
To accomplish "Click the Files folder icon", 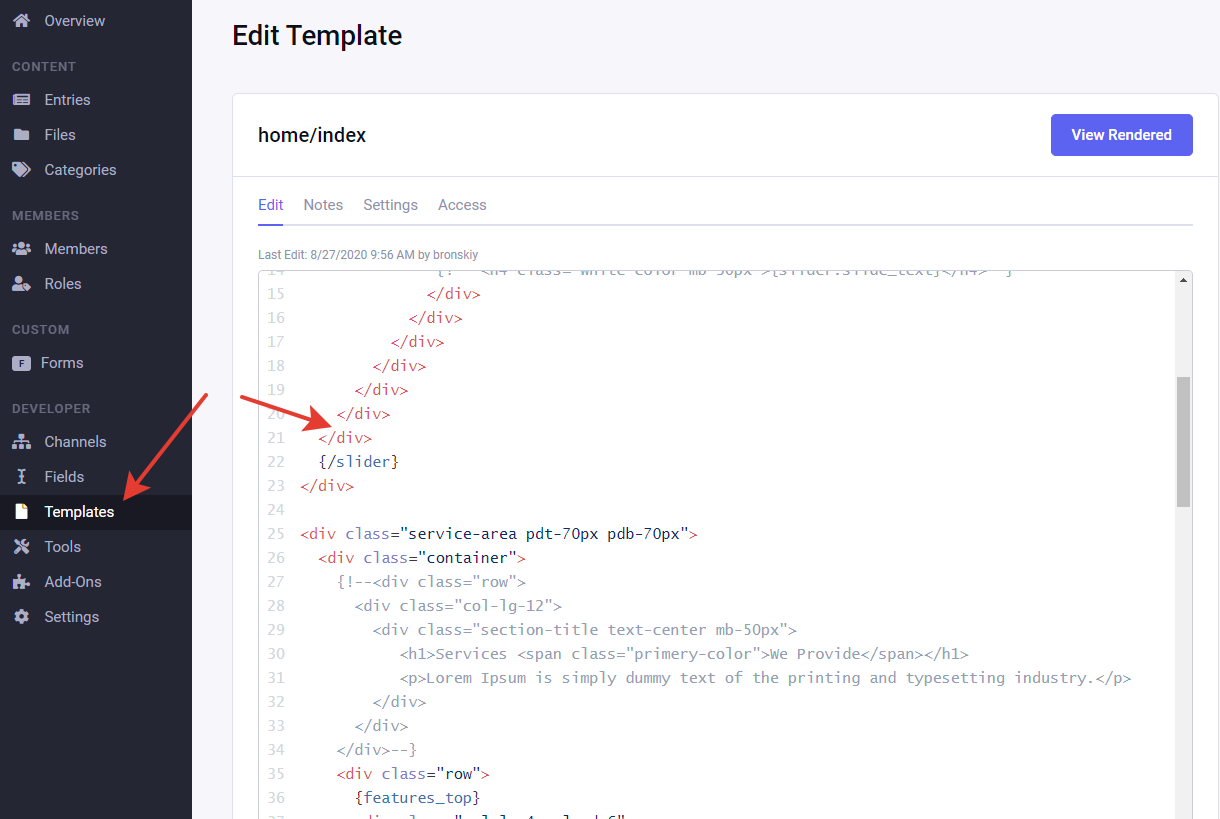I will pos(21,135).
